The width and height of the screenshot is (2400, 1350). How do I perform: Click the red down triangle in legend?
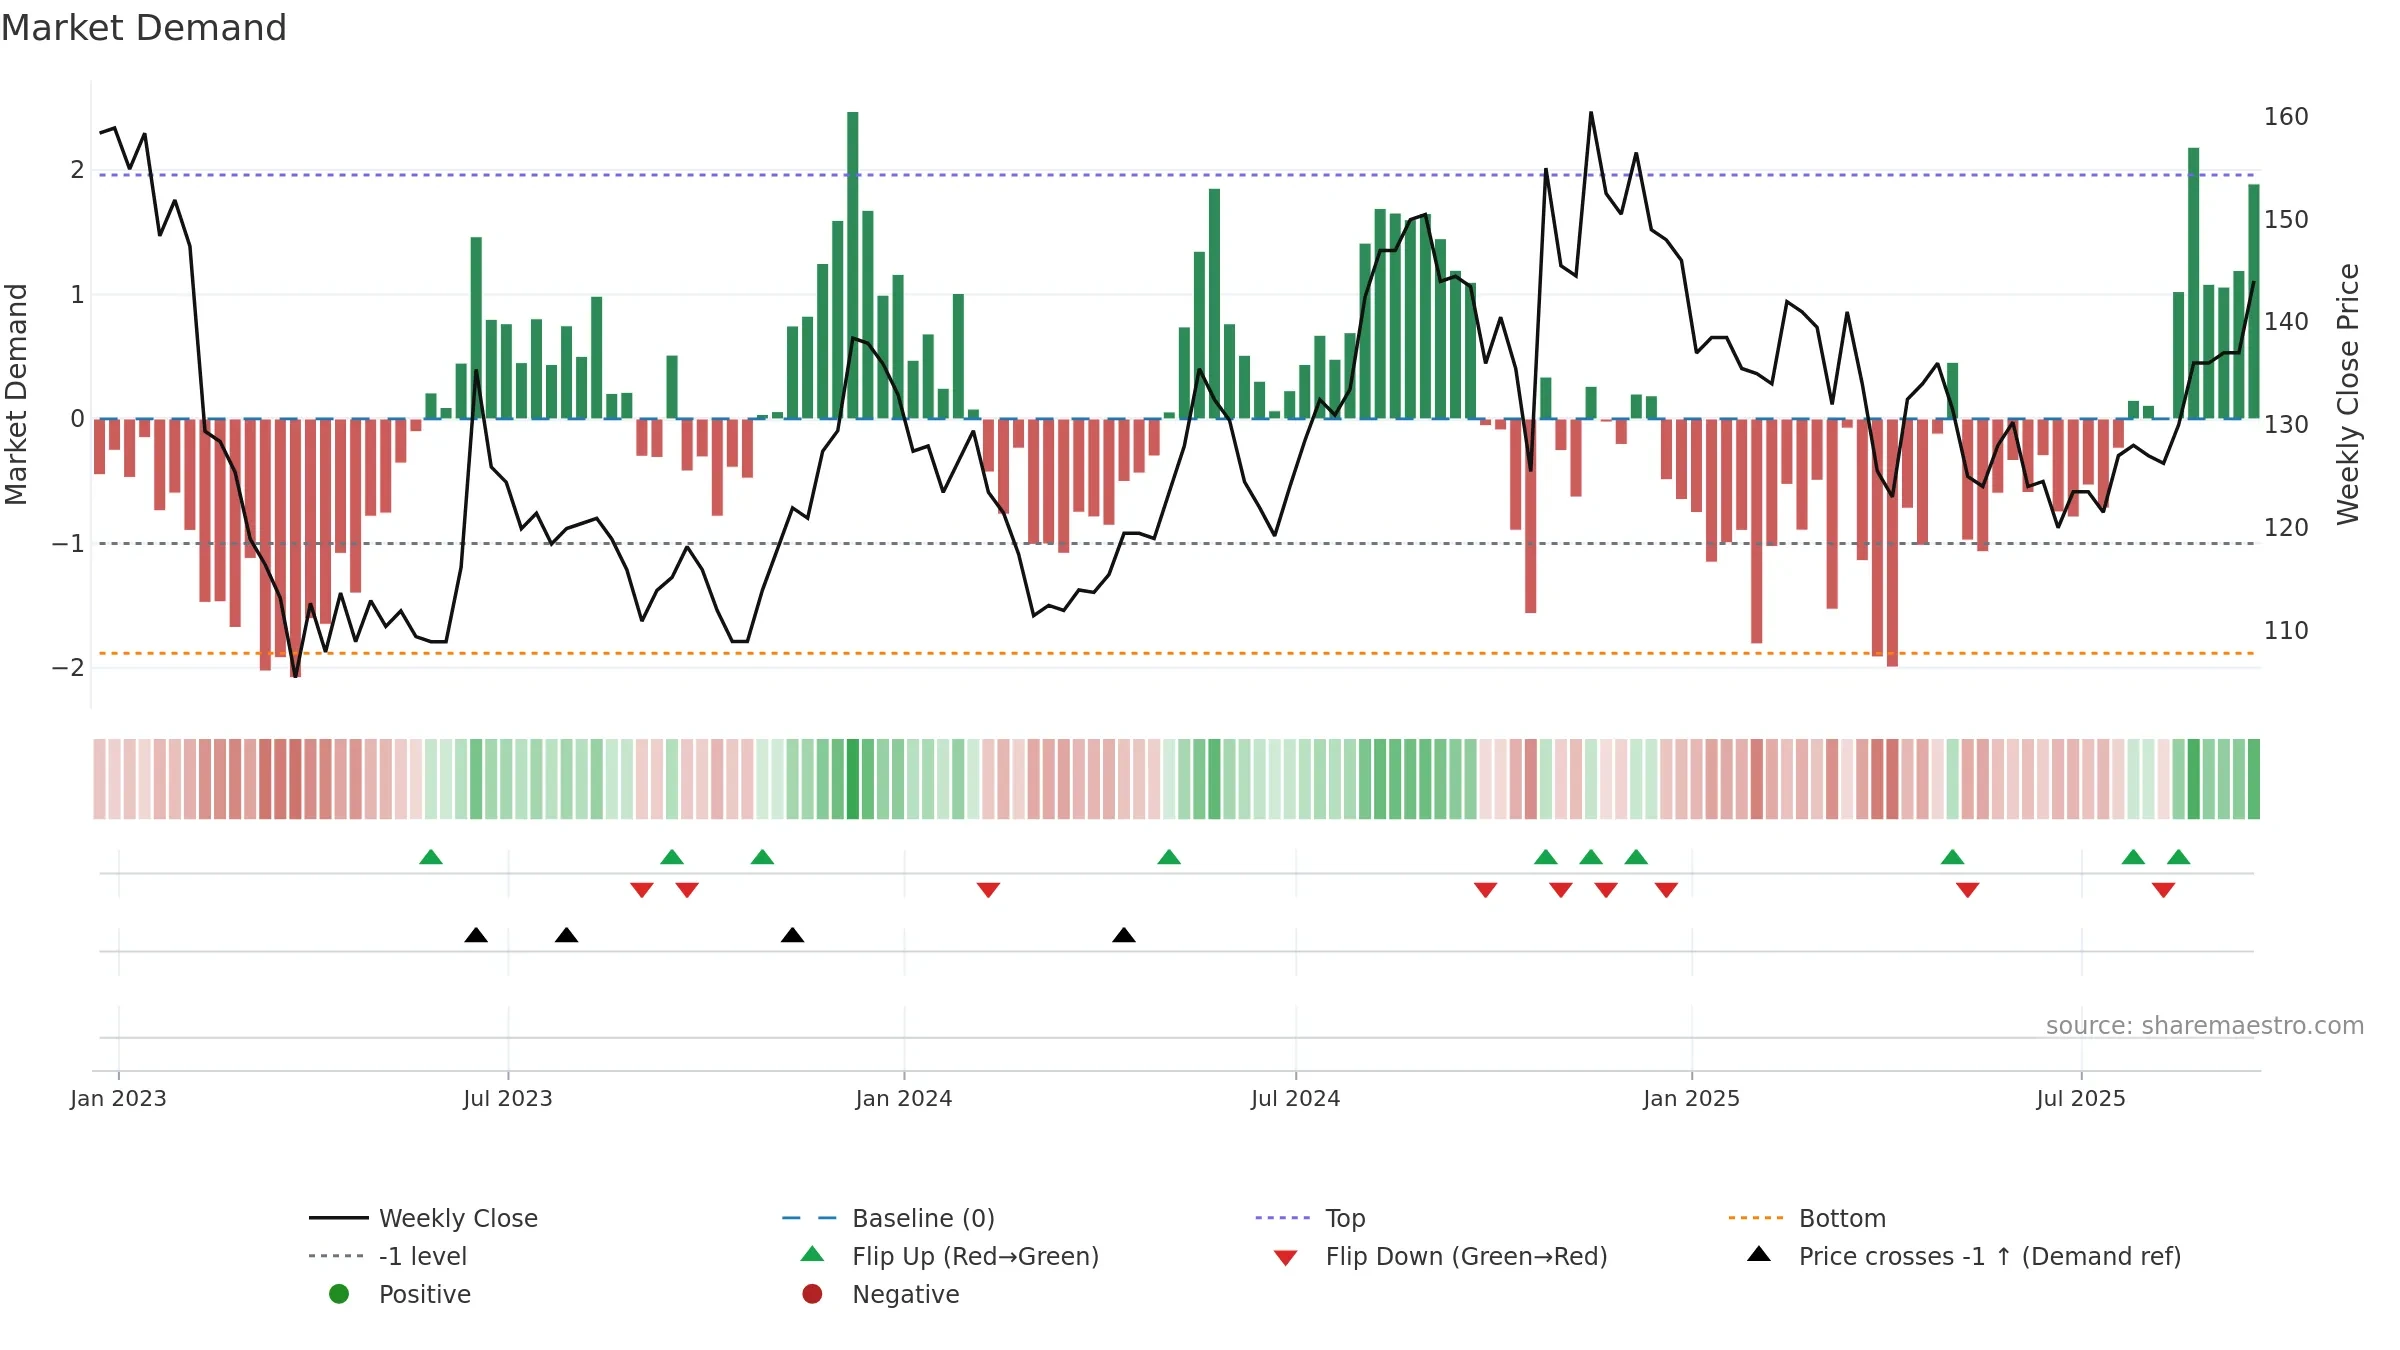[1286, 1258]
